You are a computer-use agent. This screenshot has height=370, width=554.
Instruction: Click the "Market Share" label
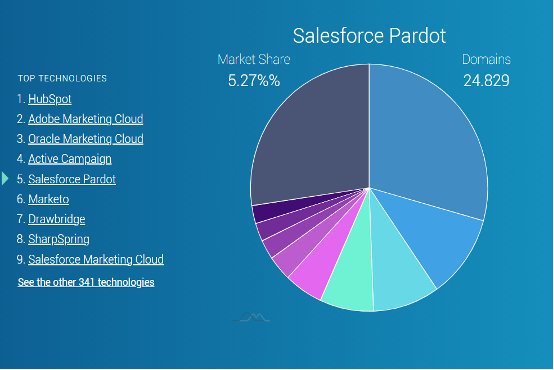pos(254,59)
